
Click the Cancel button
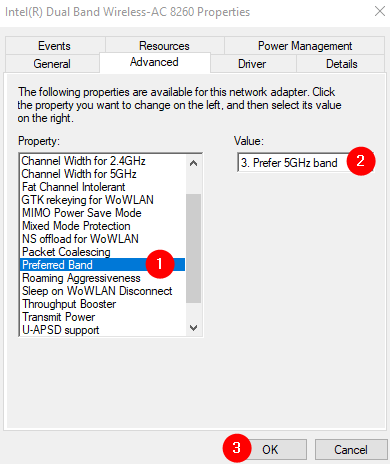coord(351,449)
